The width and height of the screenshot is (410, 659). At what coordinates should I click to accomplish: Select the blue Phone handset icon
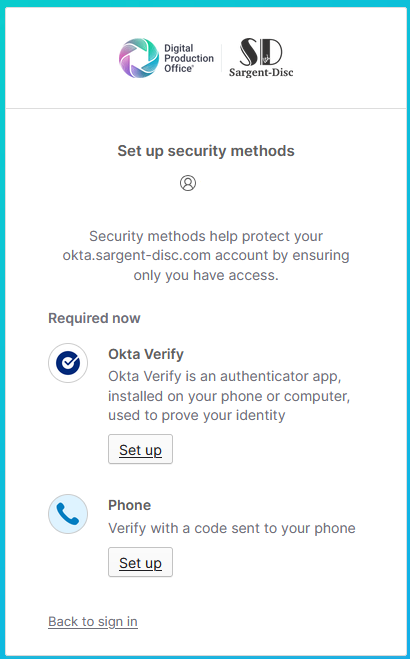[x=68, y=514]
